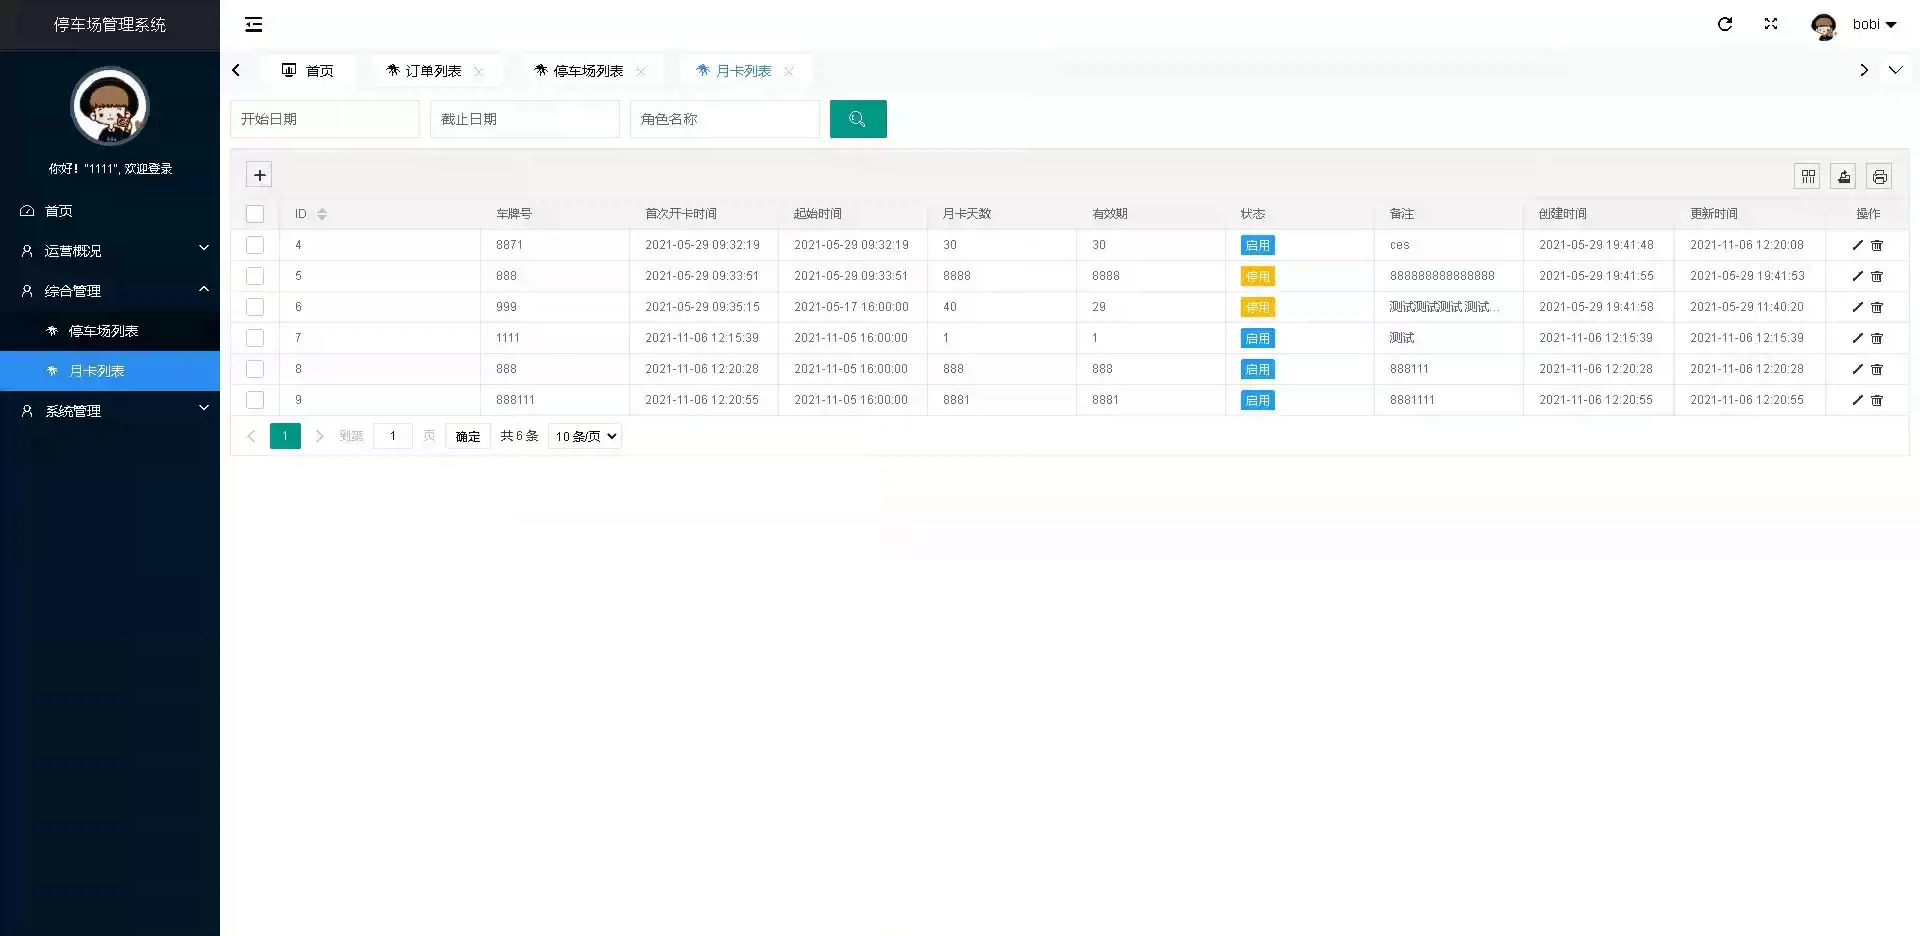The width and height of the screenshot is (1920, 936).
Task: Select all rows via header checkbox
Action: click(255, 214)
